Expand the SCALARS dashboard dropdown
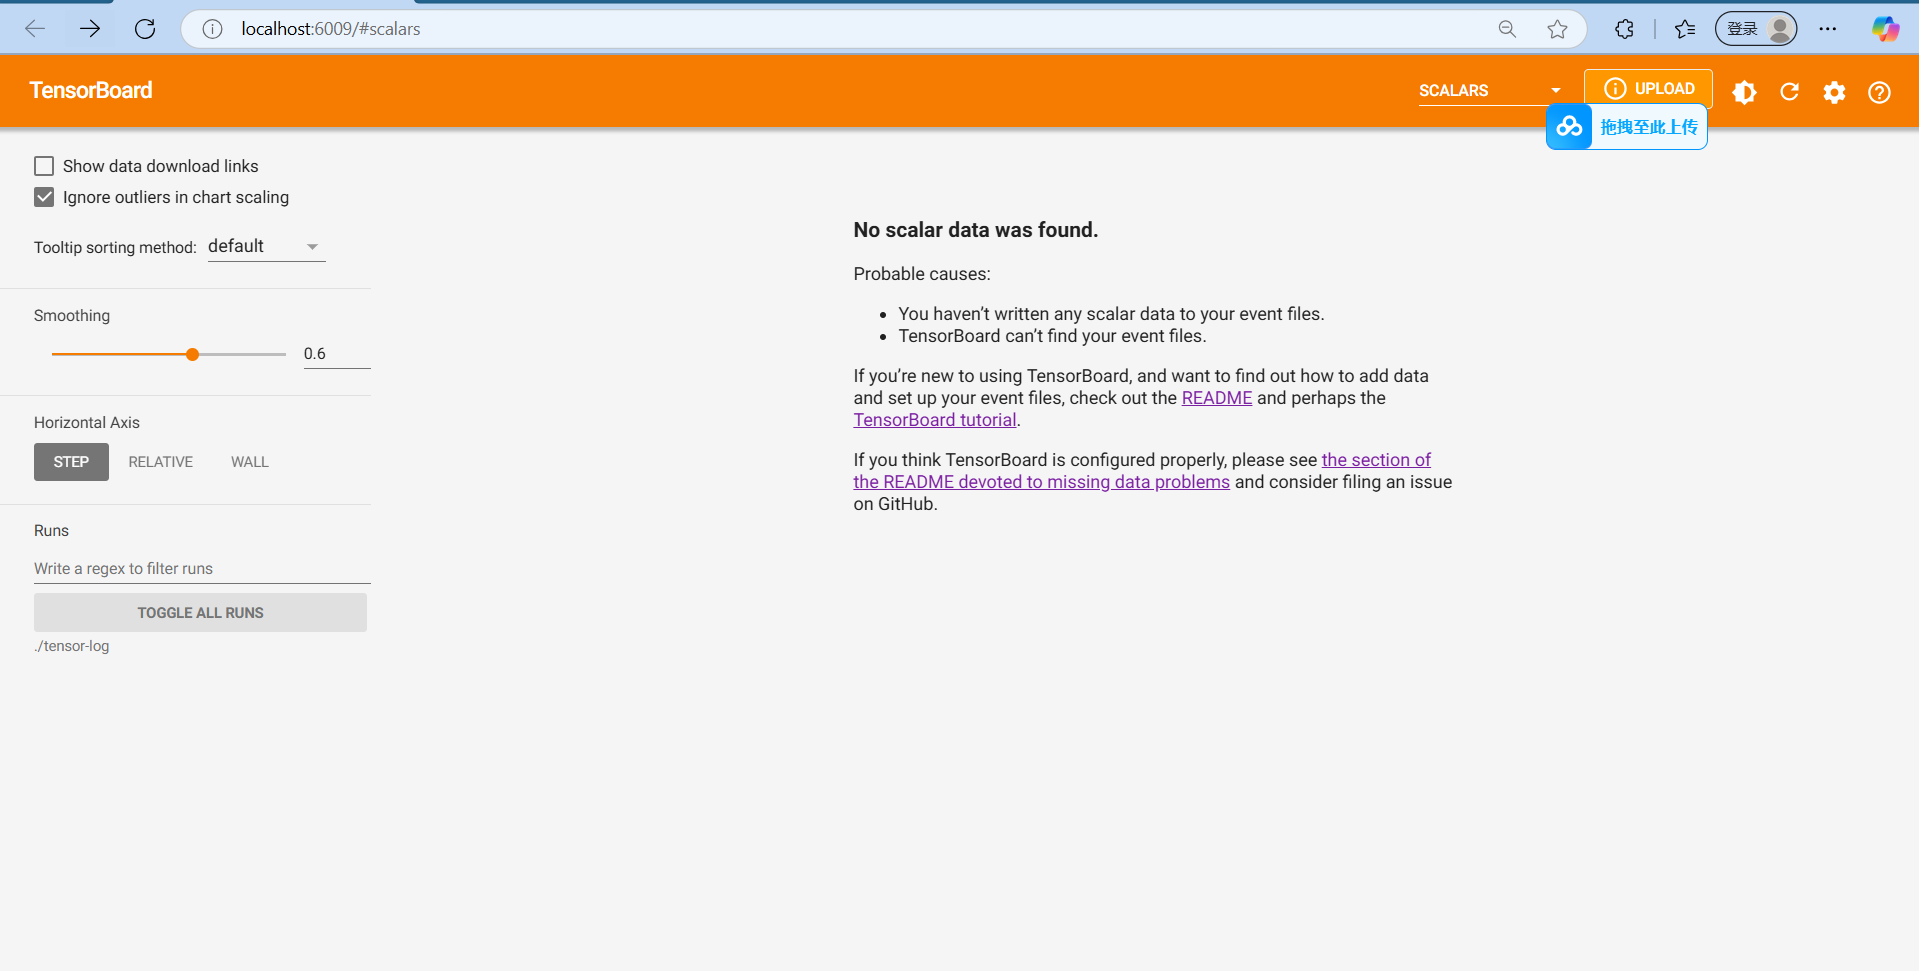Viewport: 1919px width, 971px height. (1490, 91)
